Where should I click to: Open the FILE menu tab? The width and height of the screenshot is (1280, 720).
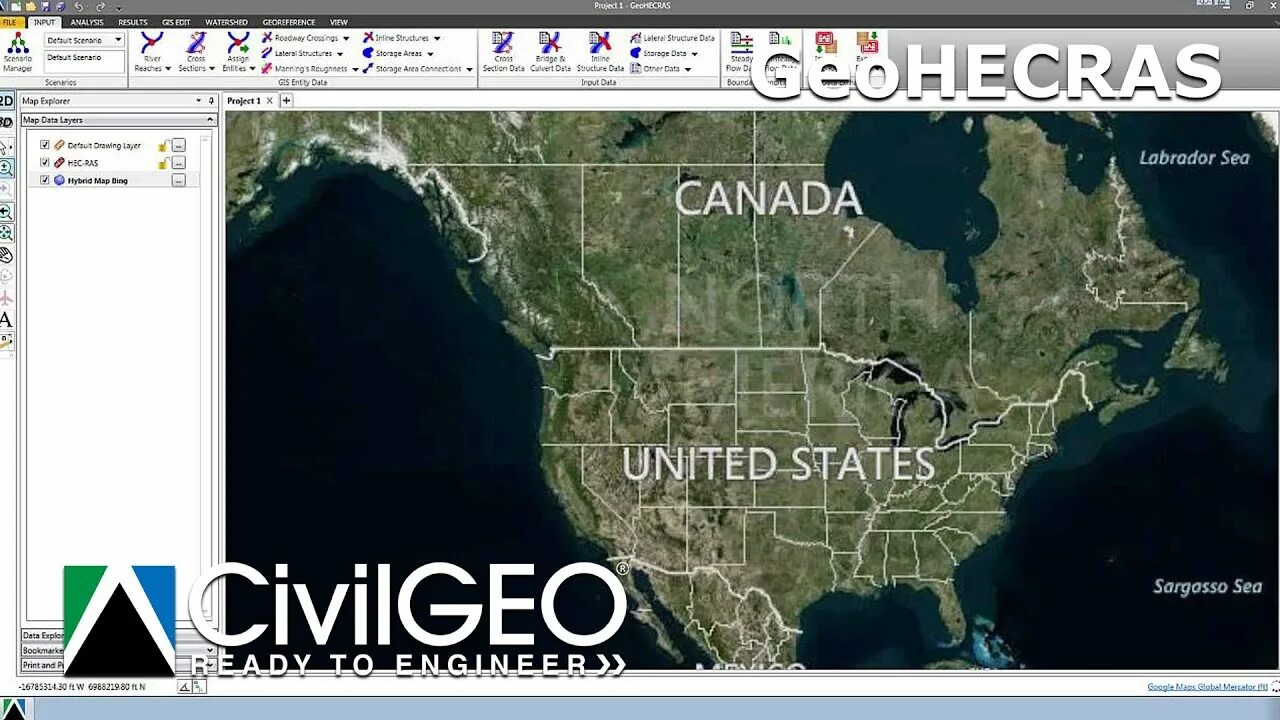[9, 22]
